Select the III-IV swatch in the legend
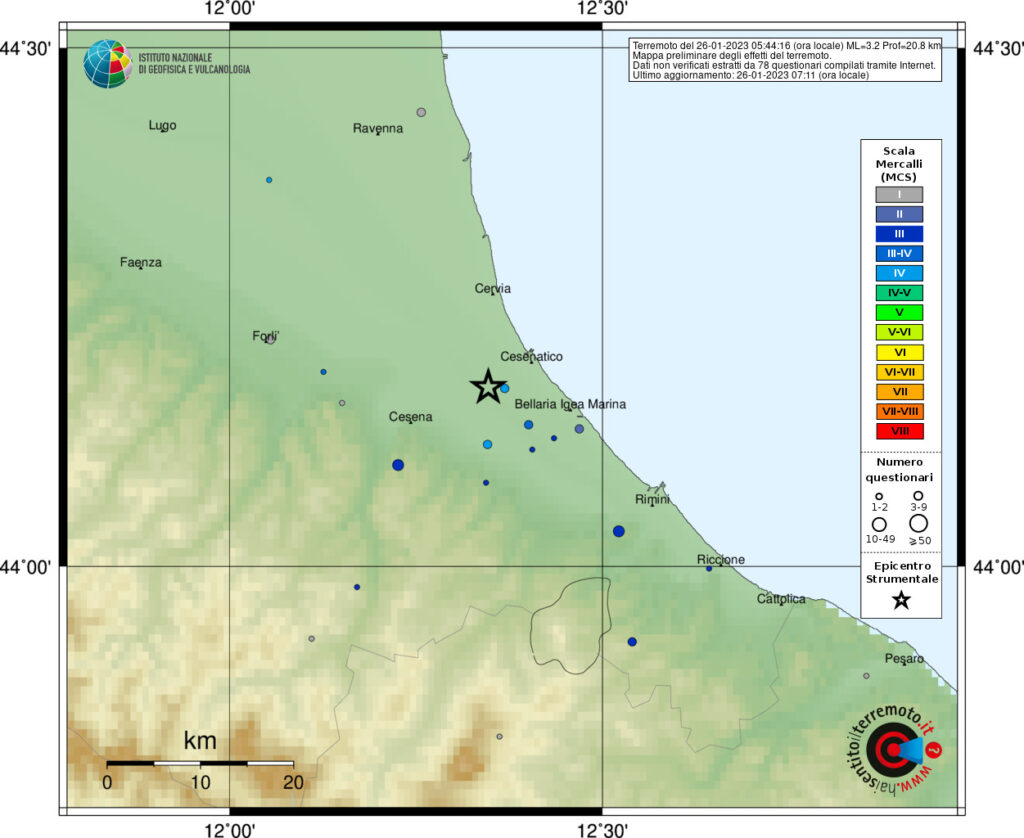1024x838 pixels. pos(899,253)
